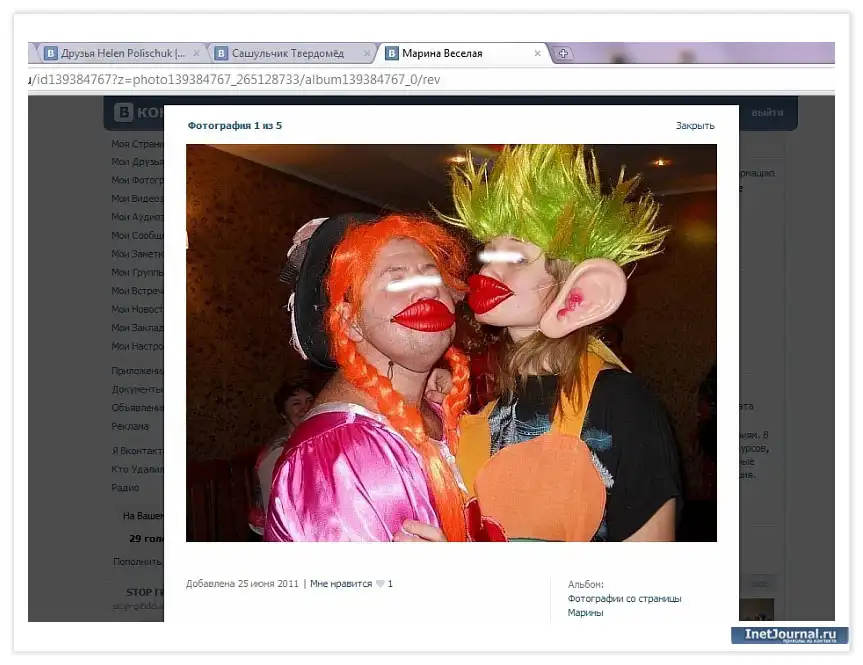
Task: Close the 'Сашульчик Твердомёд' browser tab
Action: click(367, 54)
